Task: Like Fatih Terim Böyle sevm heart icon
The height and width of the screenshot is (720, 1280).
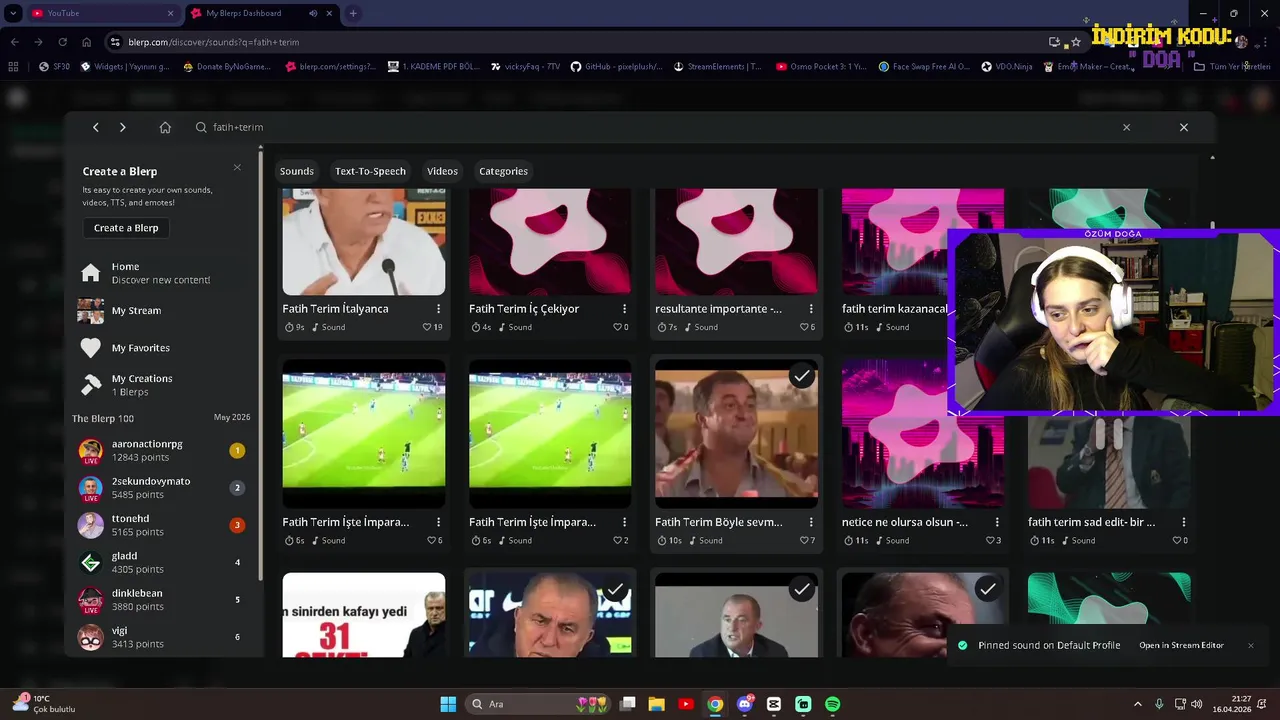Action: click(x=803, y=540)
